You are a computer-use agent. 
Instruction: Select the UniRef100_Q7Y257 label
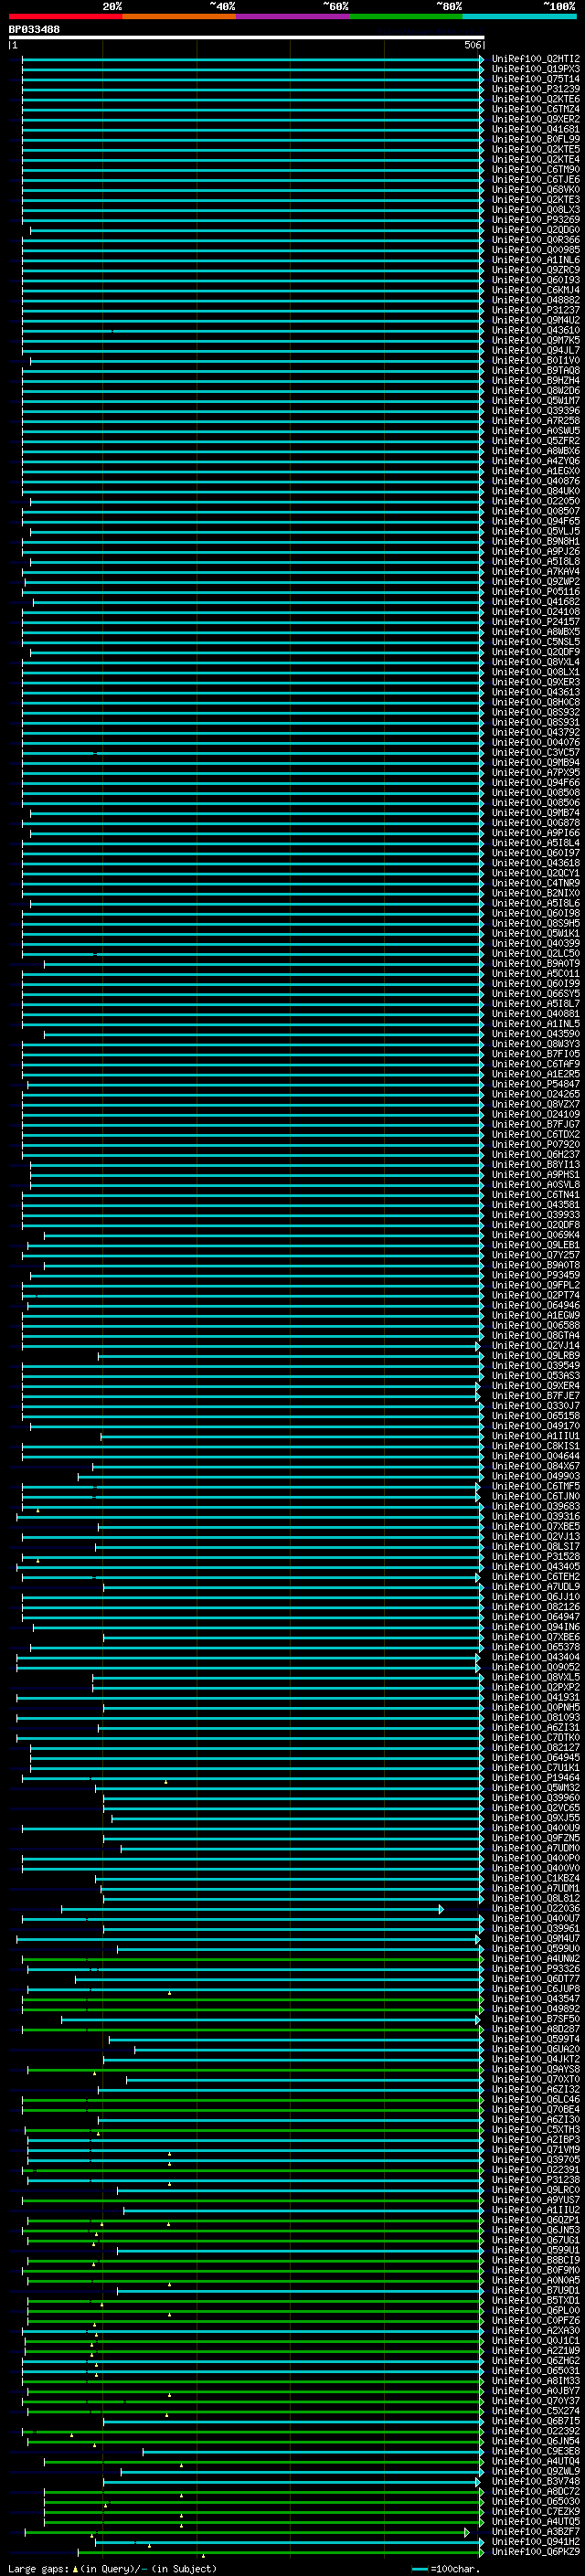536,1255
